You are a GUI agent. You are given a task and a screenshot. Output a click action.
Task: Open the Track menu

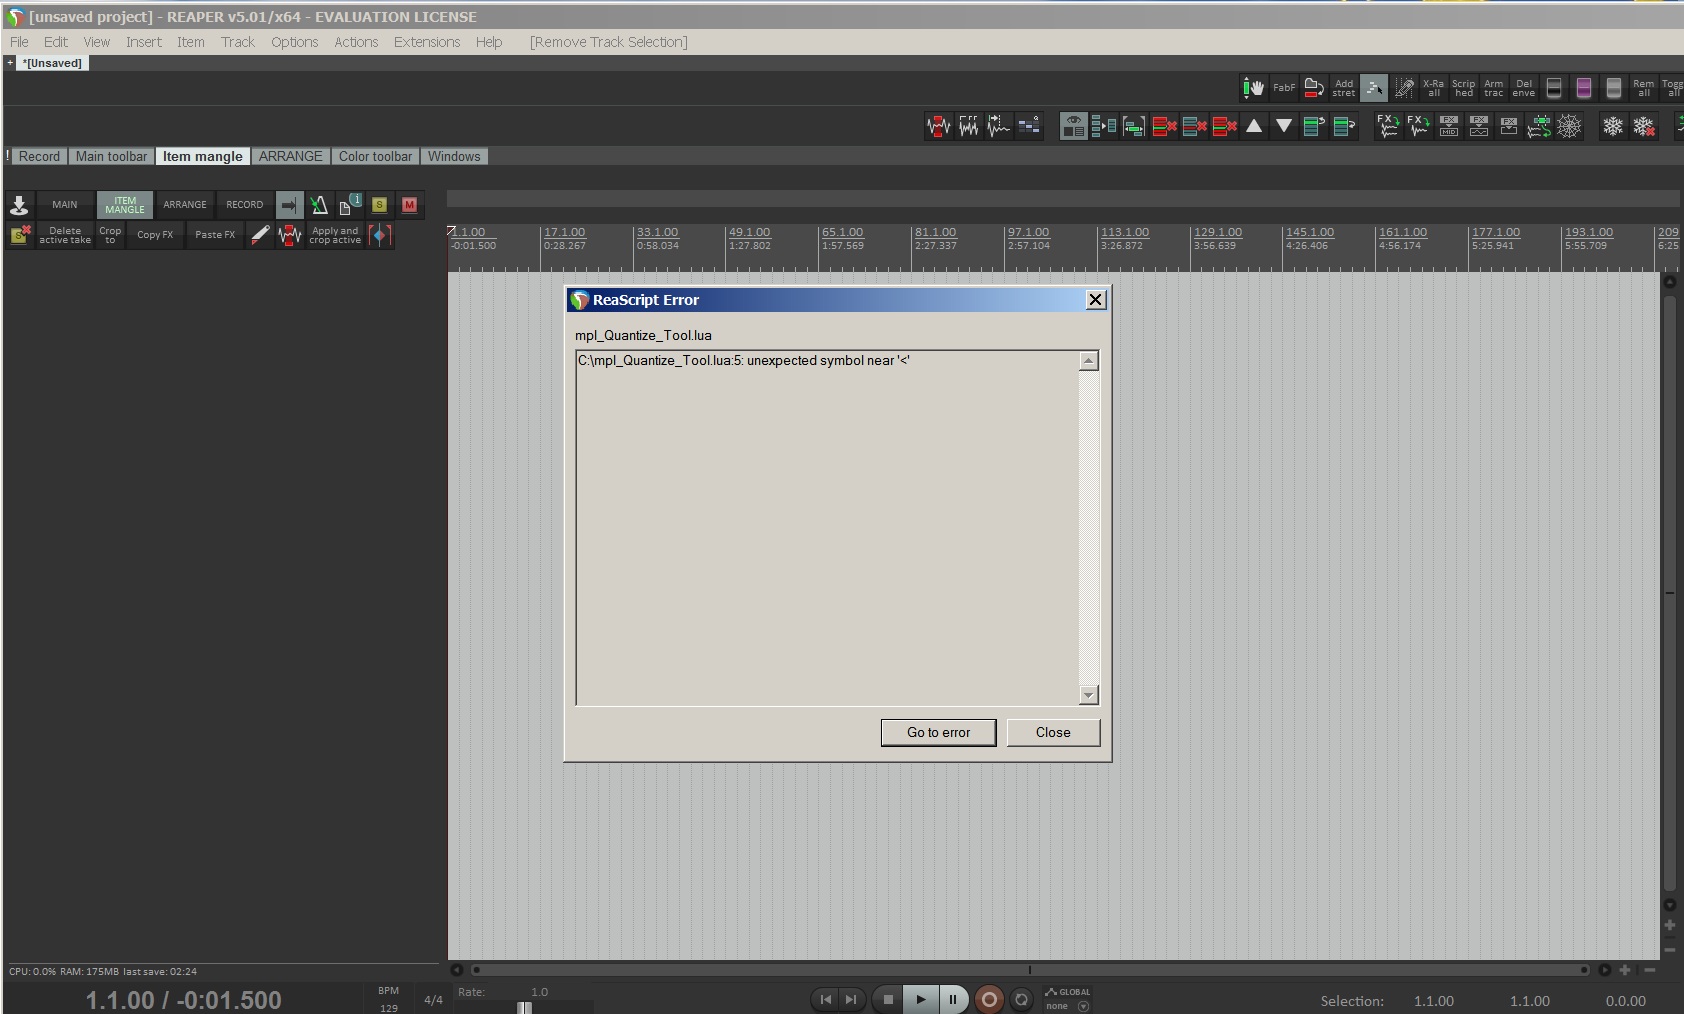point(238,42)
